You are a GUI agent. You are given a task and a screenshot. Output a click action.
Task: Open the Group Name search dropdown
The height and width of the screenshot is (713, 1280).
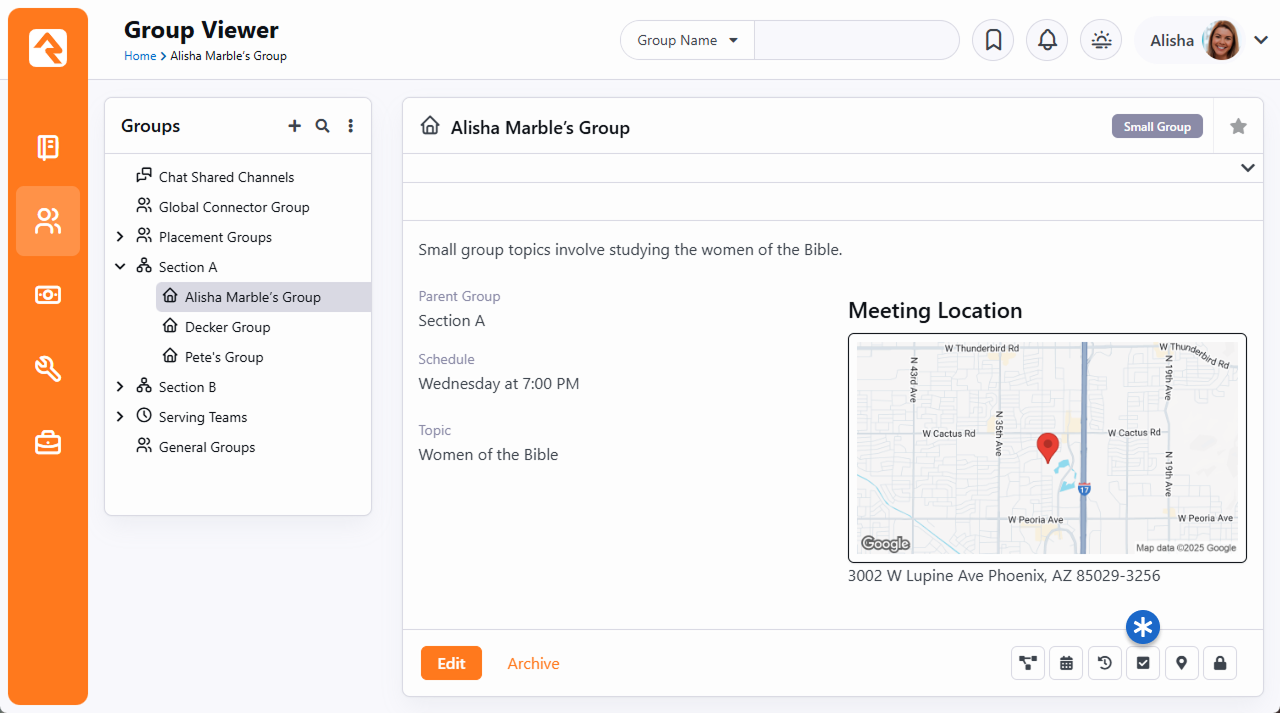688,40
